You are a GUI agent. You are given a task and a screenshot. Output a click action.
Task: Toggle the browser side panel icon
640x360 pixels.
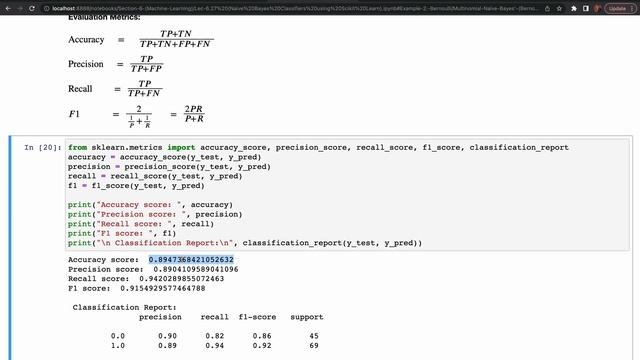click(586, 8)
